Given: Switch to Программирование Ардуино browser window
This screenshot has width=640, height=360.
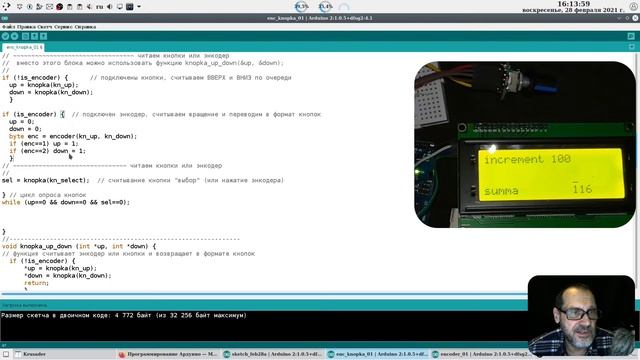Looking at the screenshot, I should pos(168,354).
